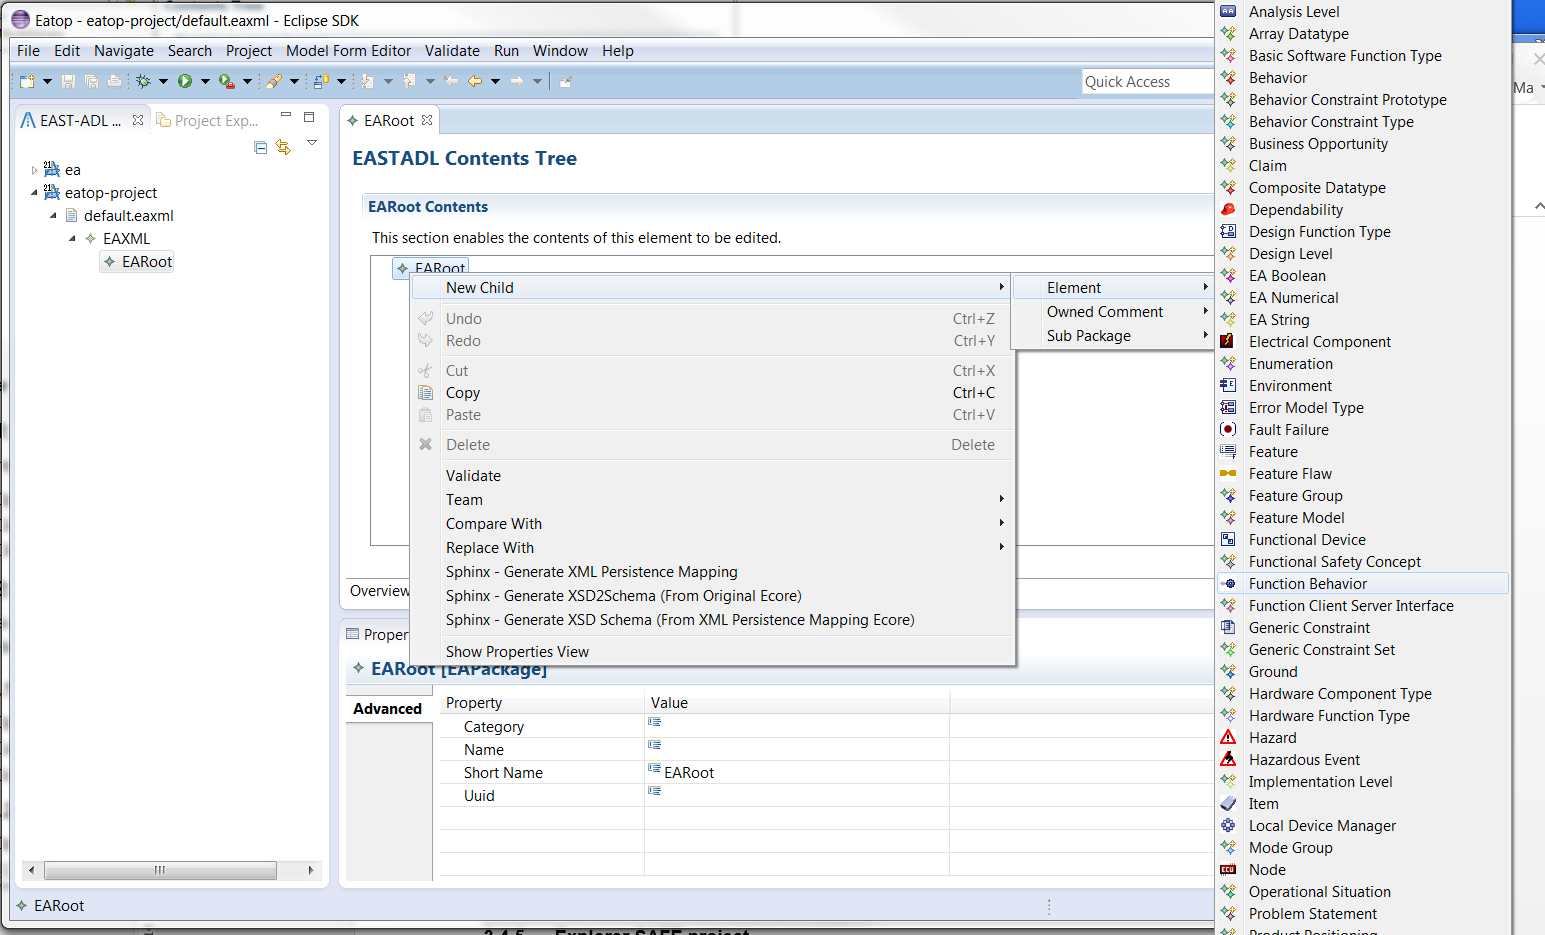Open the New wizard dropdown arrow
Screen dimensions: 1545x935
47,82
